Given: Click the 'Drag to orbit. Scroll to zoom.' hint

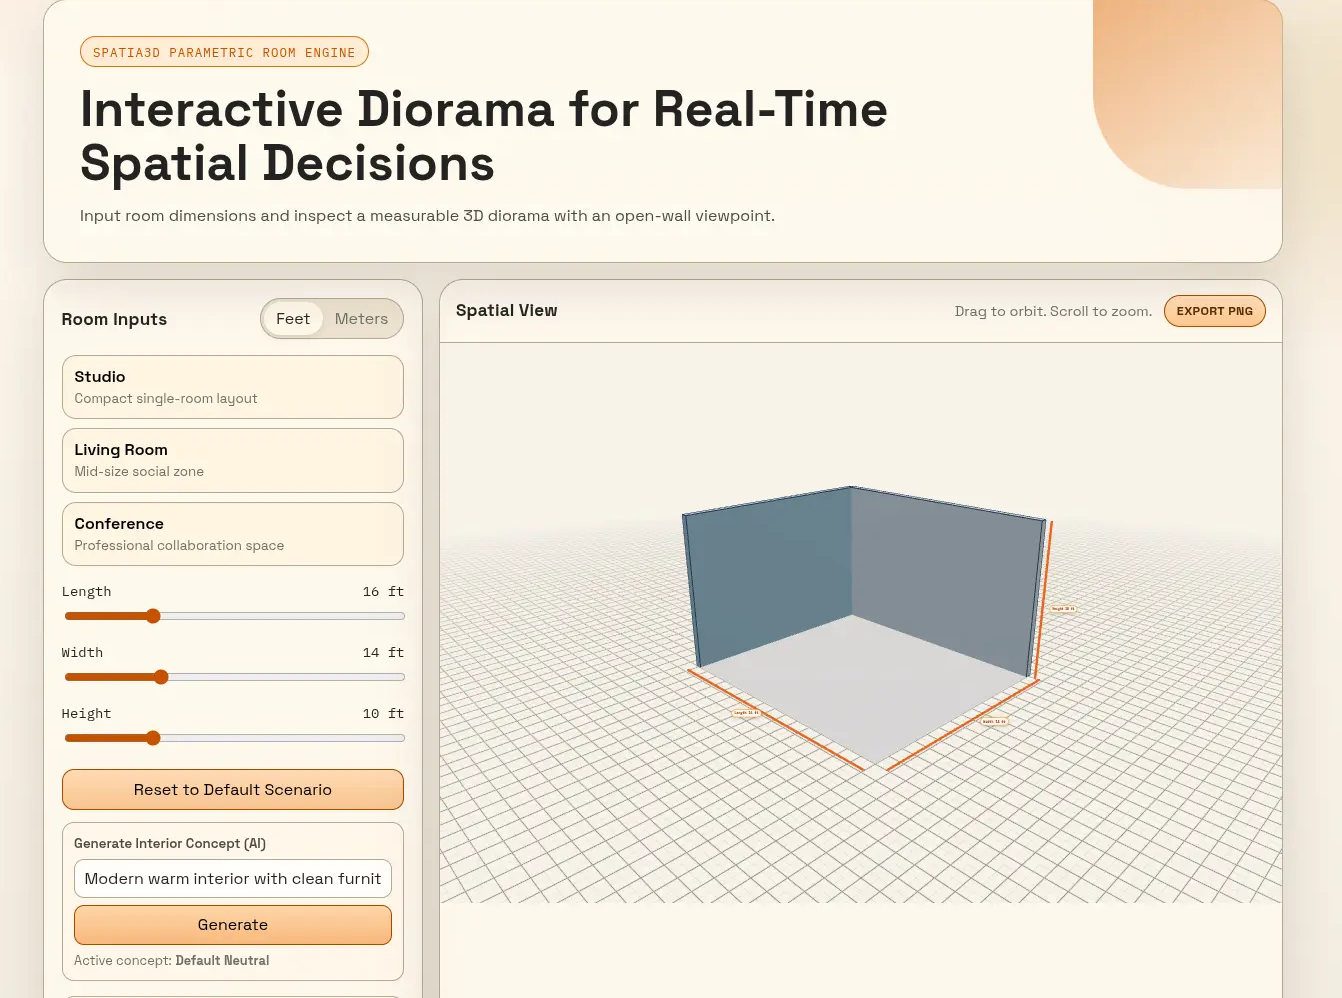Looking at the screenshot, I should click(x=1053, y=311).
